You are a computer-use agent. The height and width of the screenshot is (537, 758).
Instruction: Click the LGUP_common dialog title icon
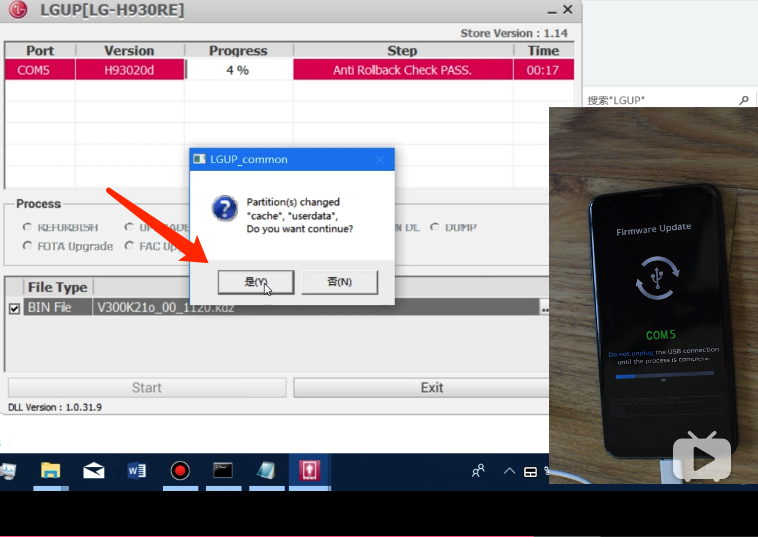tap(199, 159)
